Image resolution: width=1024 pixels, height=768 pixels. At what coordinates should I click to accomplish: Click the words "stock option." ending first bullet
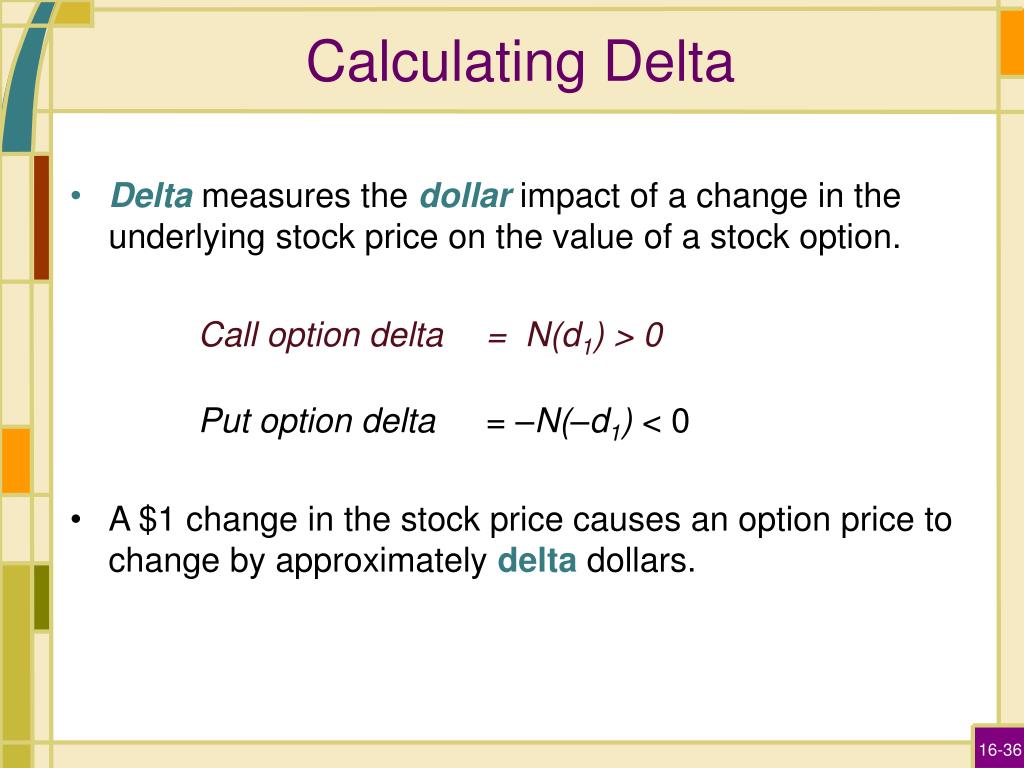(805, 236)
